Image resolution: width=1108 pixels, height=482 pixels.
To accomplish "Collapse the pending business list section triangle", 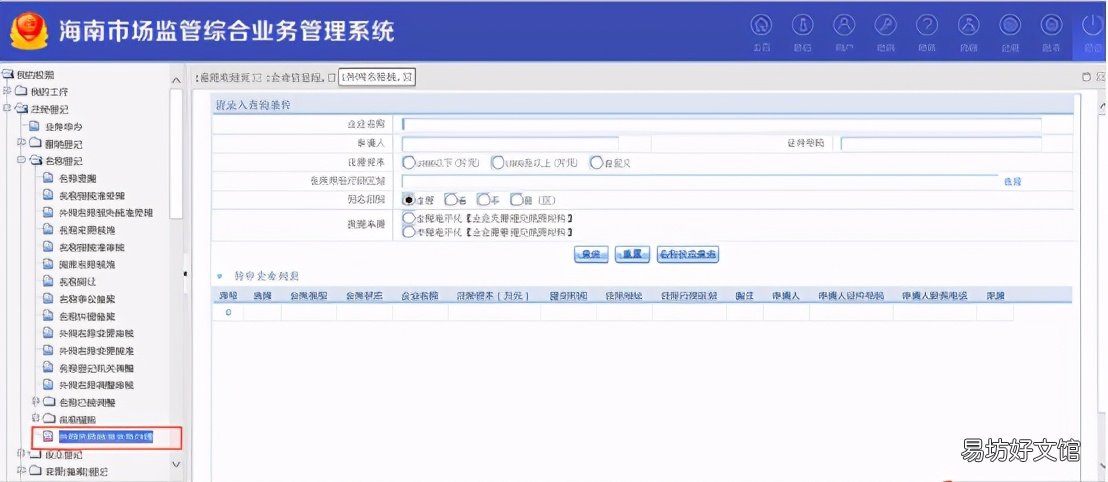I will (x=220, y=276).
